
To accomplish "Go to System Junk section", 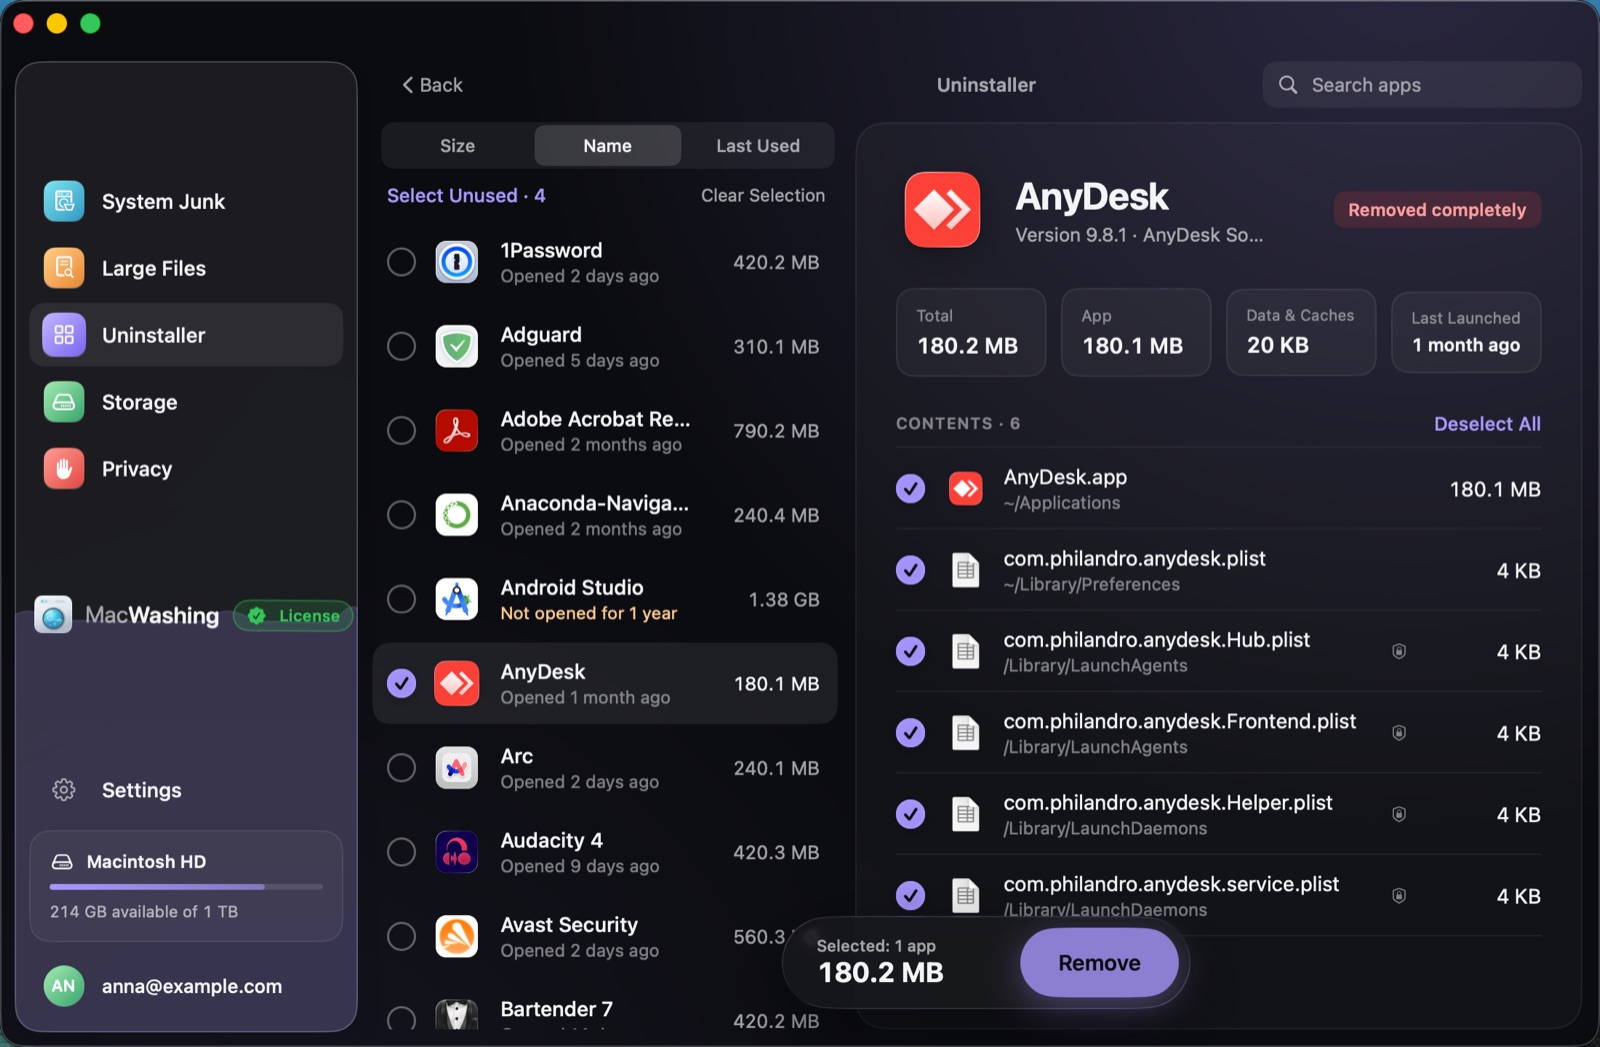I will (x=186, y=201).
